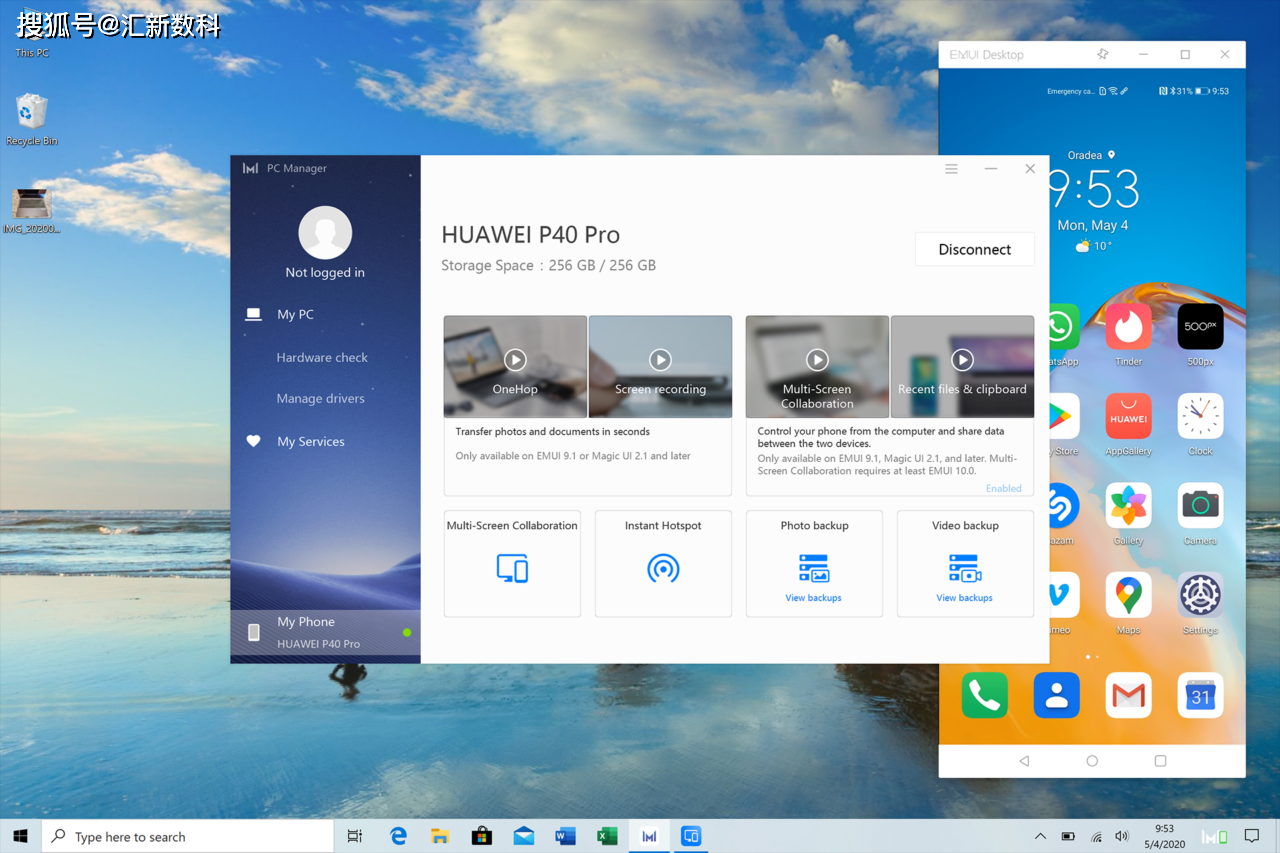Open the Action Center notifications icon

point(1252,836)
